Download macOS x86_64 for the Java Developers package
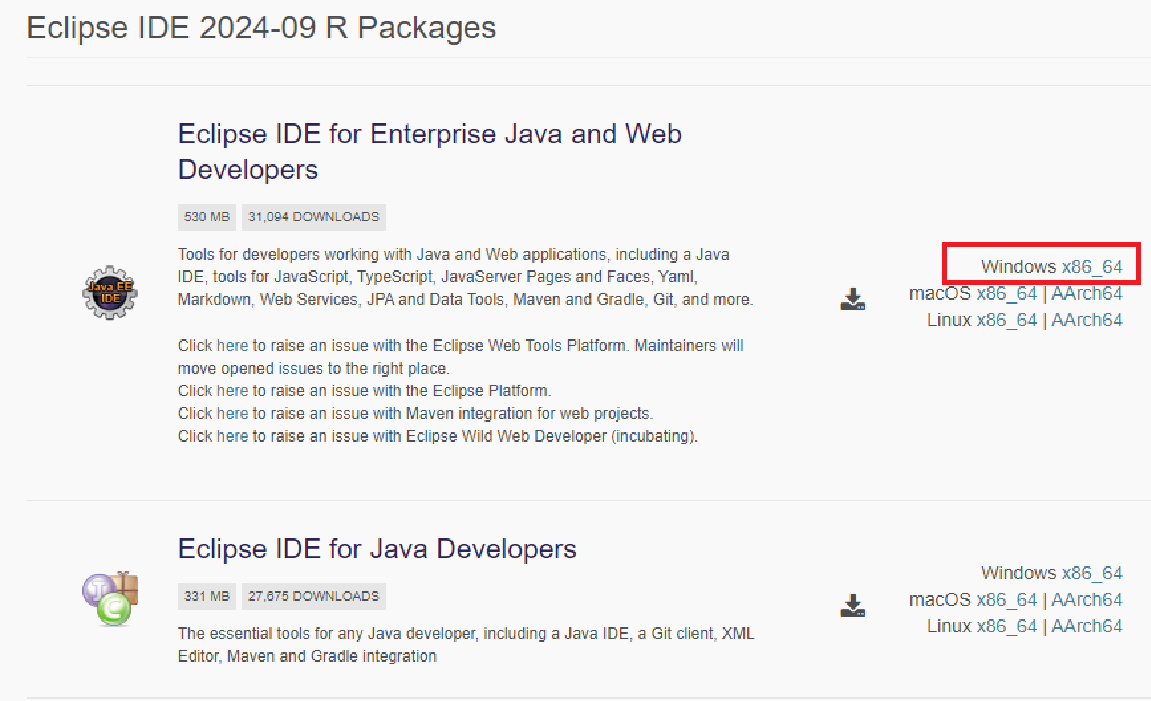 point(1006,600)
